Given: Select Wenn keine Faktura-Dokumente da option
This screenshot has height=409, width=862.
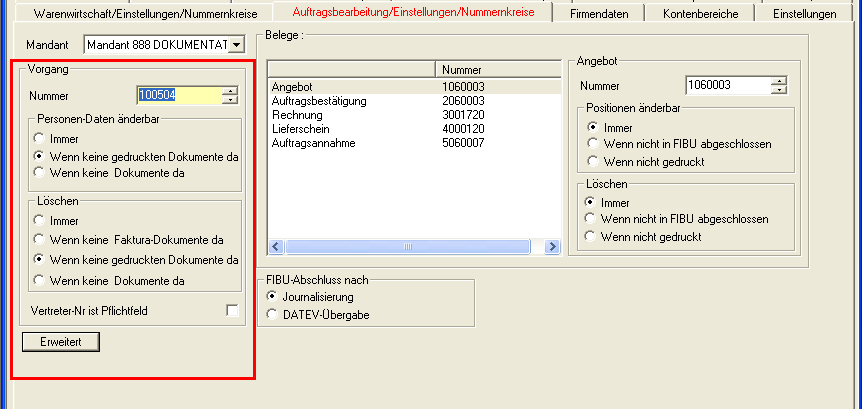Looking at the screenshot, I should coord(39,239).
